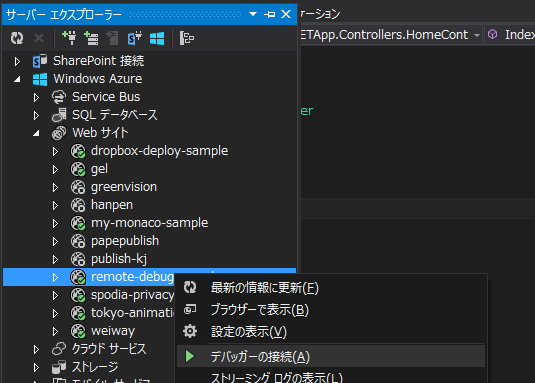Viewport: 535px width, 383px height.
Task: Click the my-monaco-sample globe icon
Action: coord(78,223)
